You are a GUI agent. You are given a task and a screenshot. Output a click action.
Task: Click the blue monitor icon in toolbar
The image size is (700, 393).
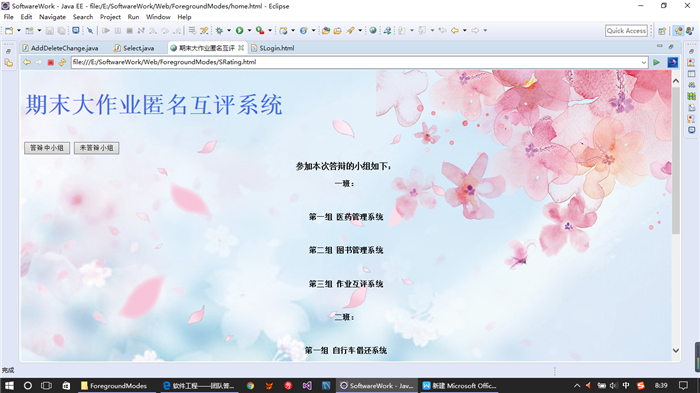(x=76, y=30)
